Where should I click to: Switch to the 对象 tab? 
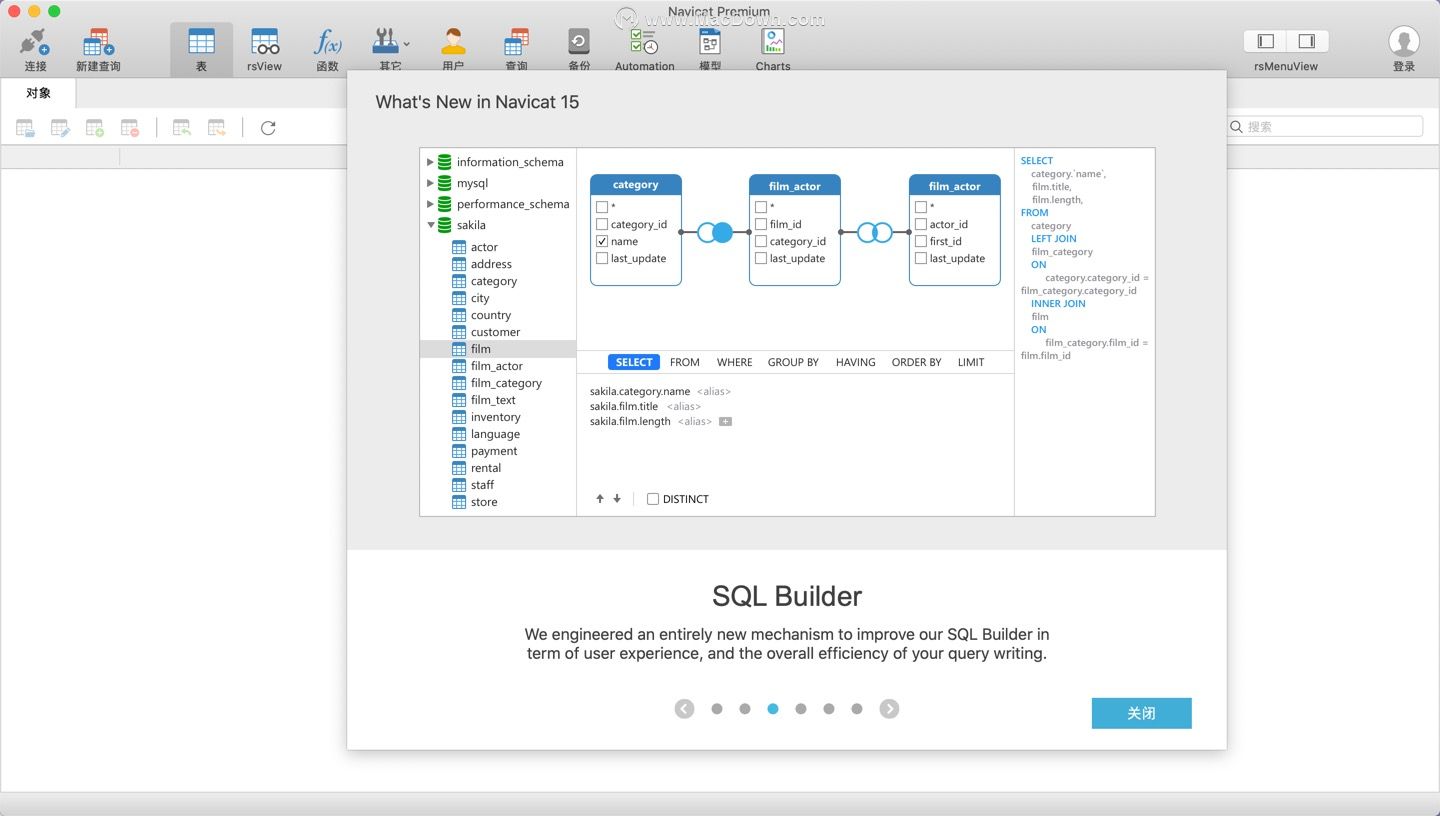38,93
